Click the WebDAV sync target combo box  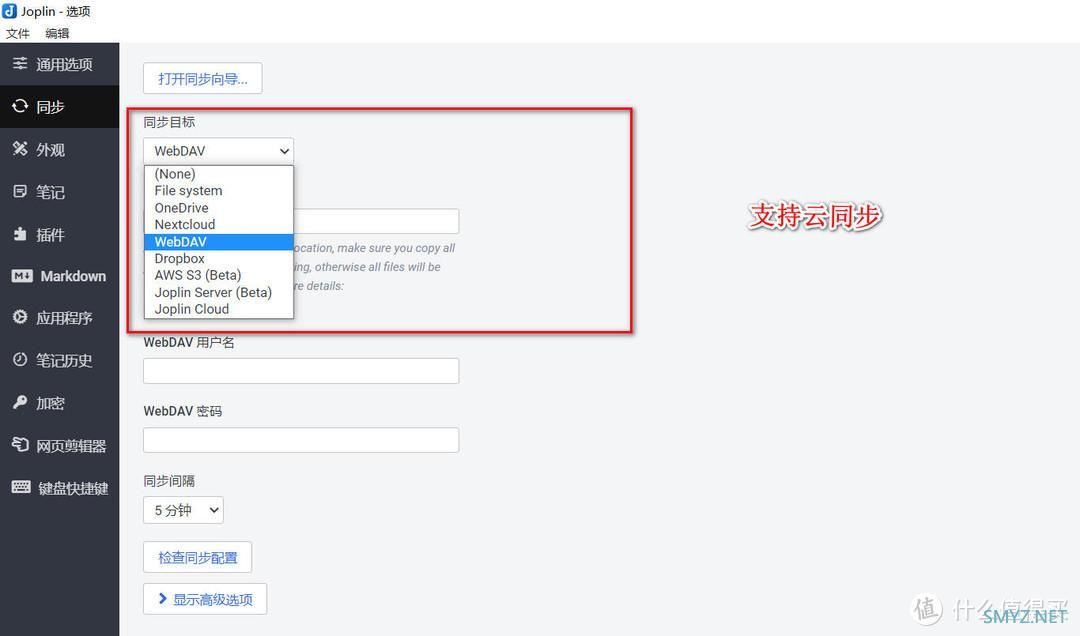[218, 151]
